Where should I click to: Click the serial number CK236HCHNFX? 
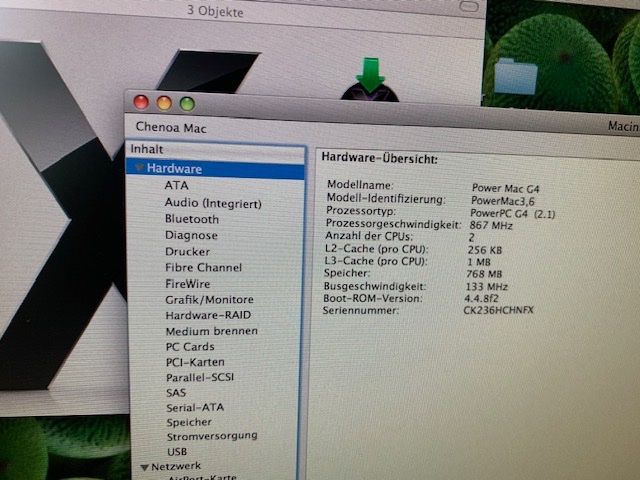(498, 310)
